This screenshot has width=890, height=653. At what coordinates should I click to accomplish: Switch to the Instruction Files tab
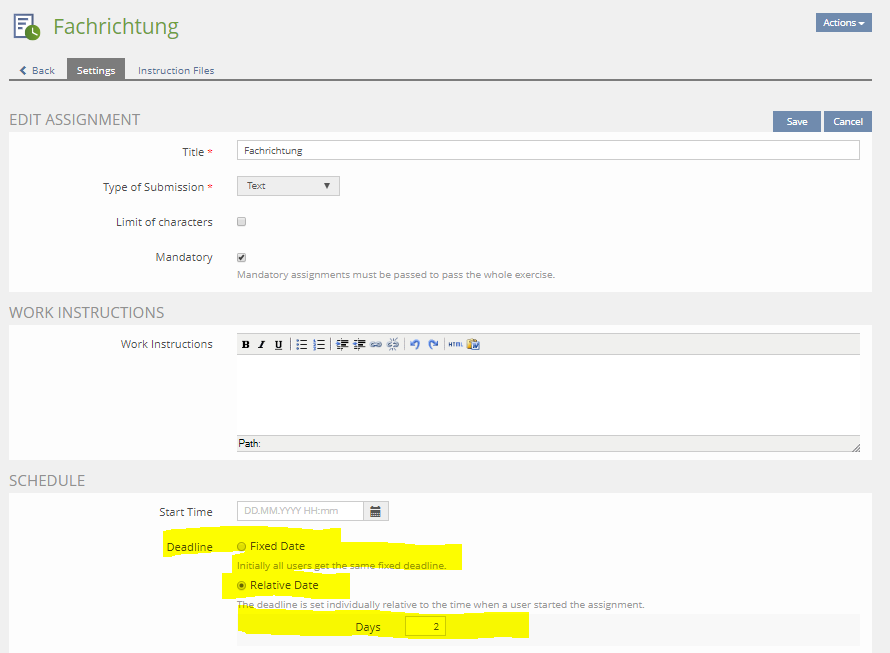176,70
